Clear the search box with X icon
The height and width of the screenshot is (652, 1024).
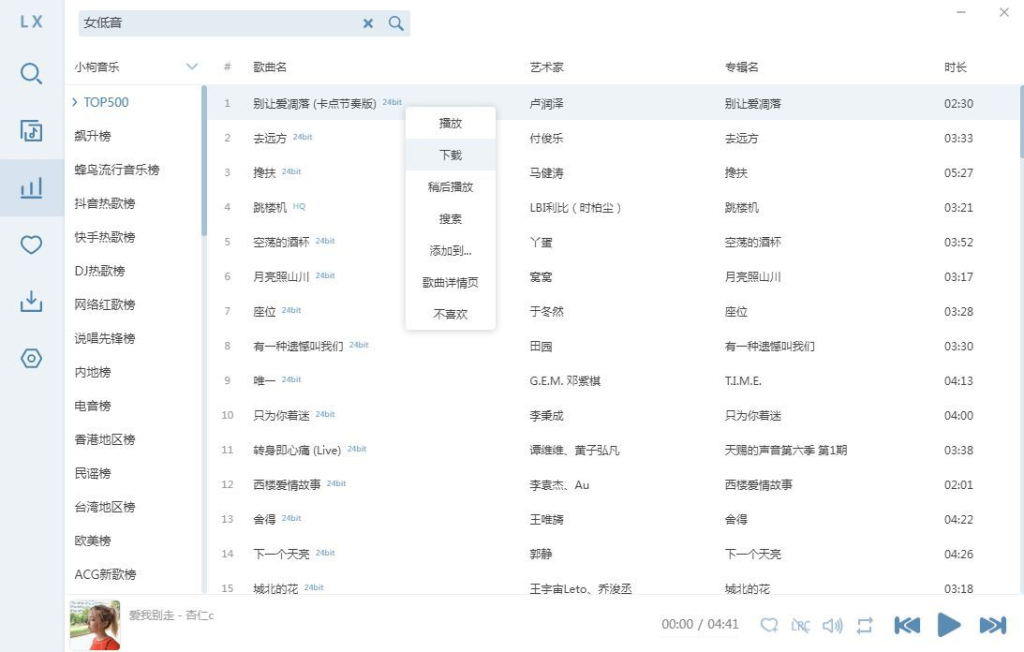368,24
